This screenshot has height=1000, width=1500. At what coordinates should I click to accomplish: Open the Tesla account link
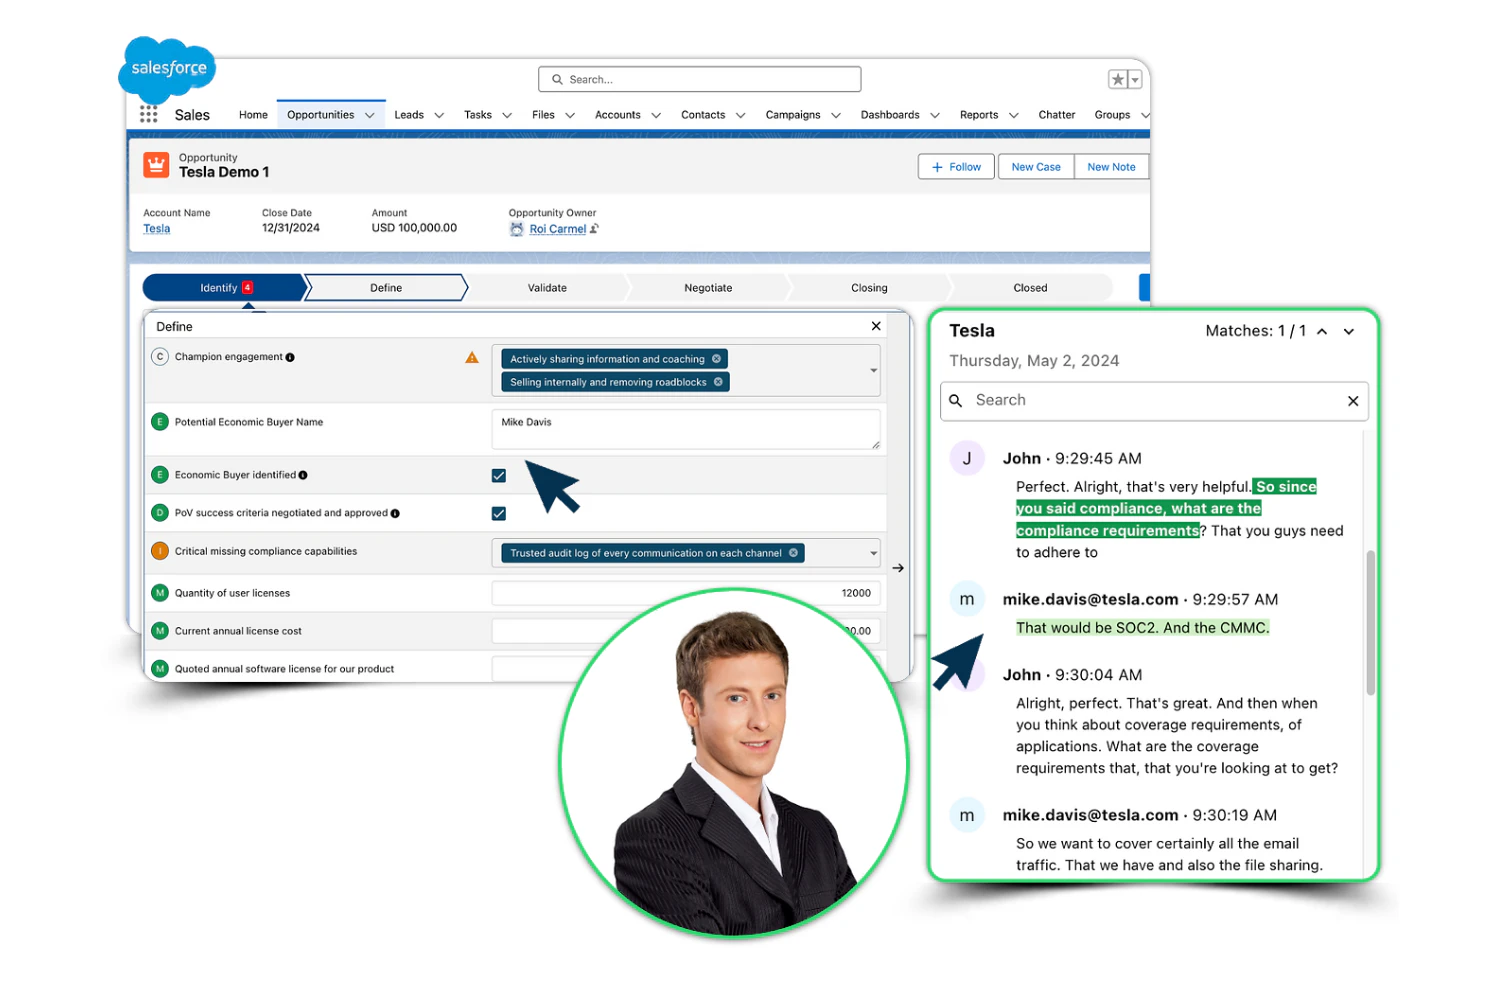point(156,229)
